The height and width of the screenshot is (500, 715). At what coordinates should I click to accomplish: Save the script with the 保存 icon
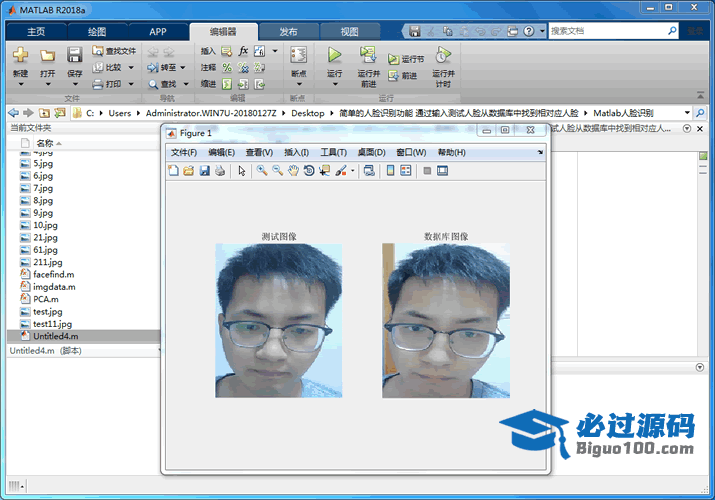click(x=74, y=55)
